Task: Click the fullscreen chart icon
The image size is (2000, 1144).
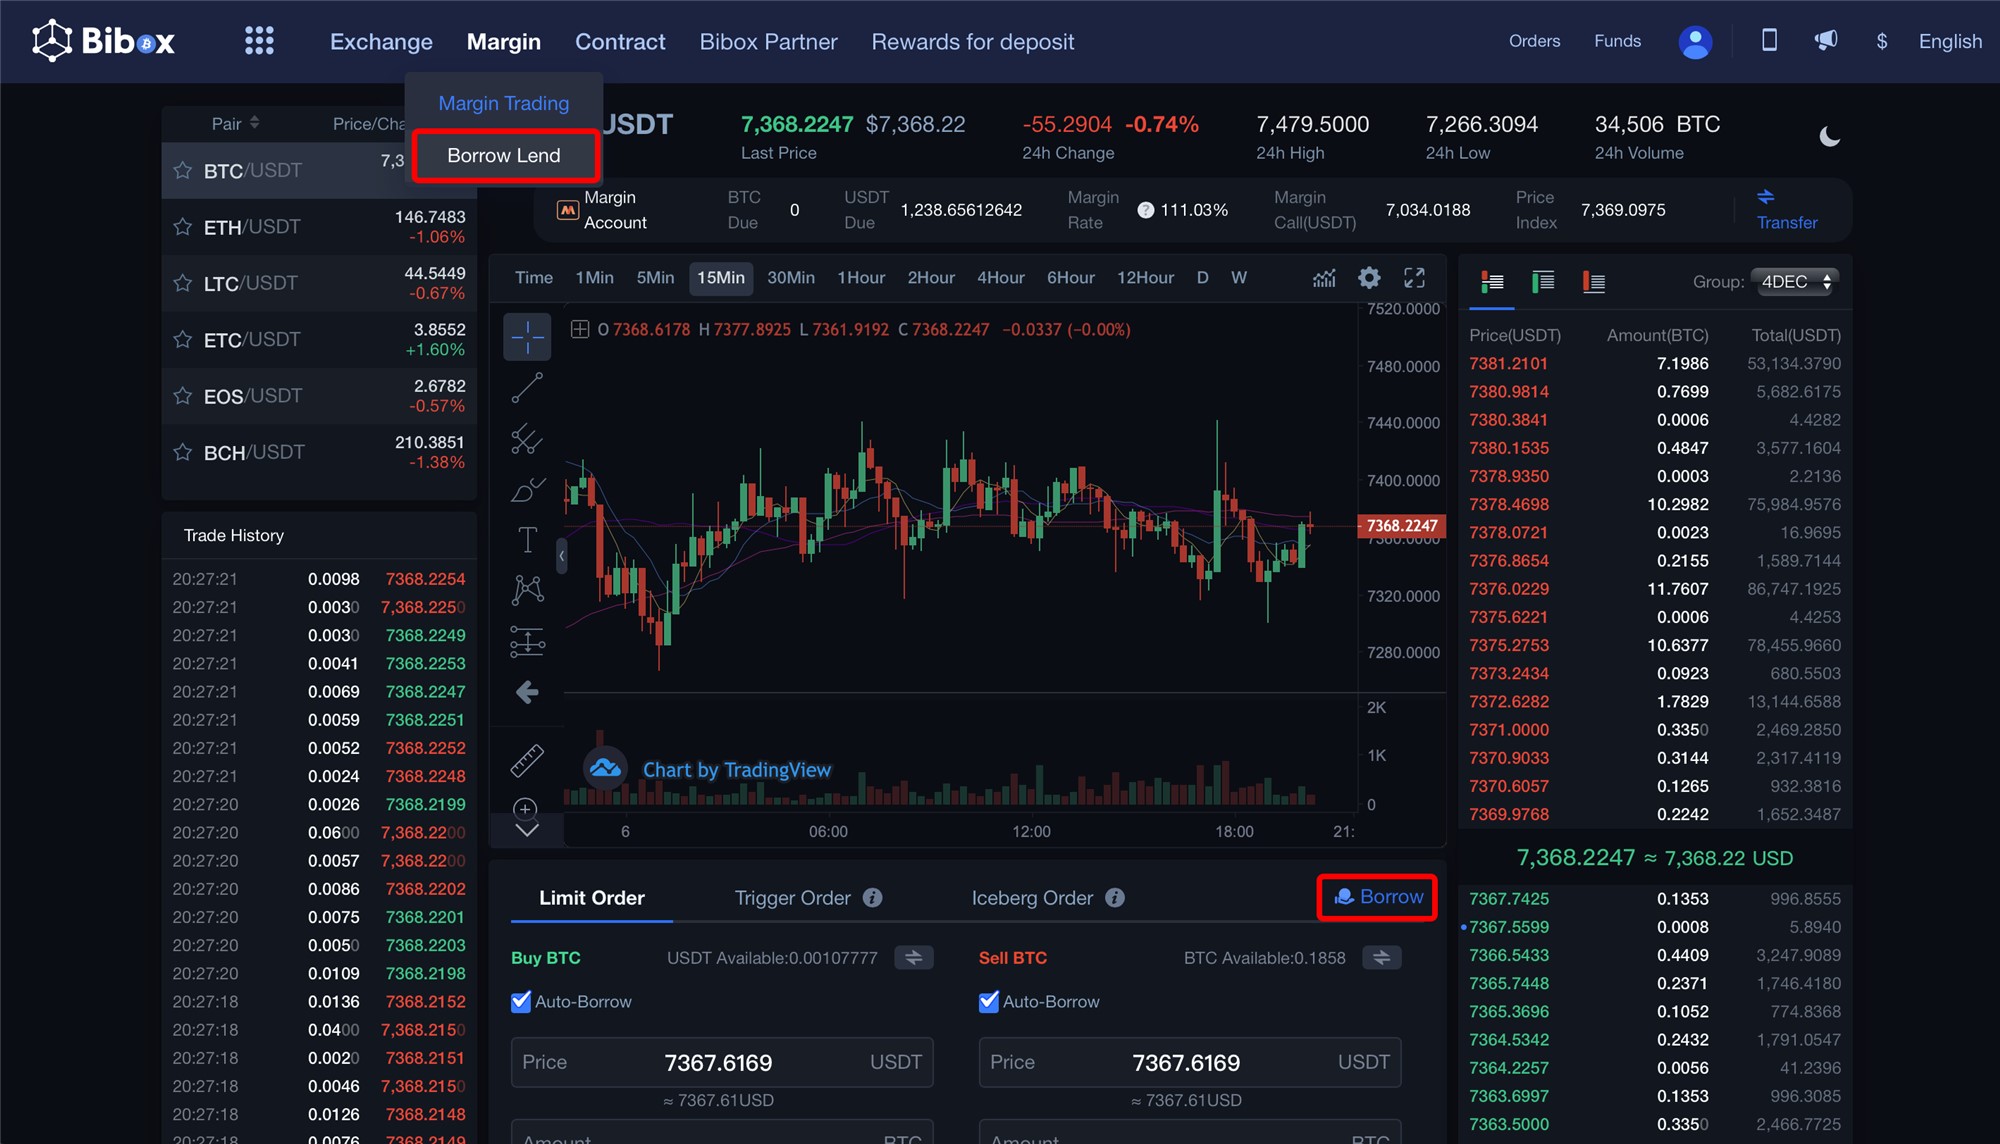Action: (x=1414, y=278)
